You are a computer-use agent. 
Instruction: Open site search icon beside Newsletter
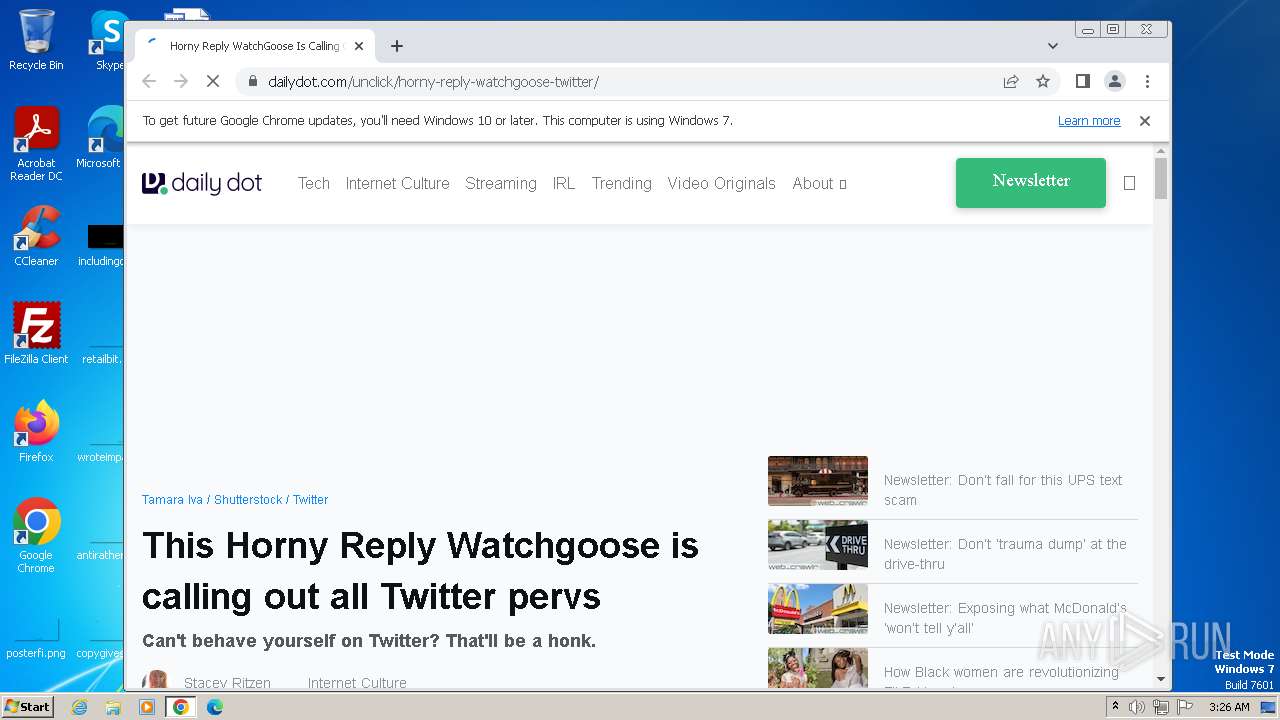(x=1129, y=183)
